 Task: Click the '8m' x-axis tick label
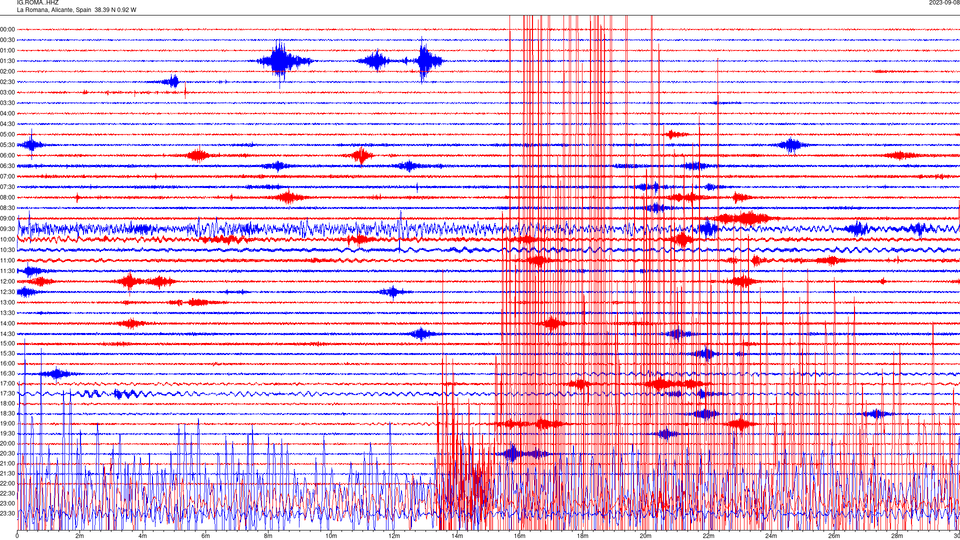coord(268,536)
